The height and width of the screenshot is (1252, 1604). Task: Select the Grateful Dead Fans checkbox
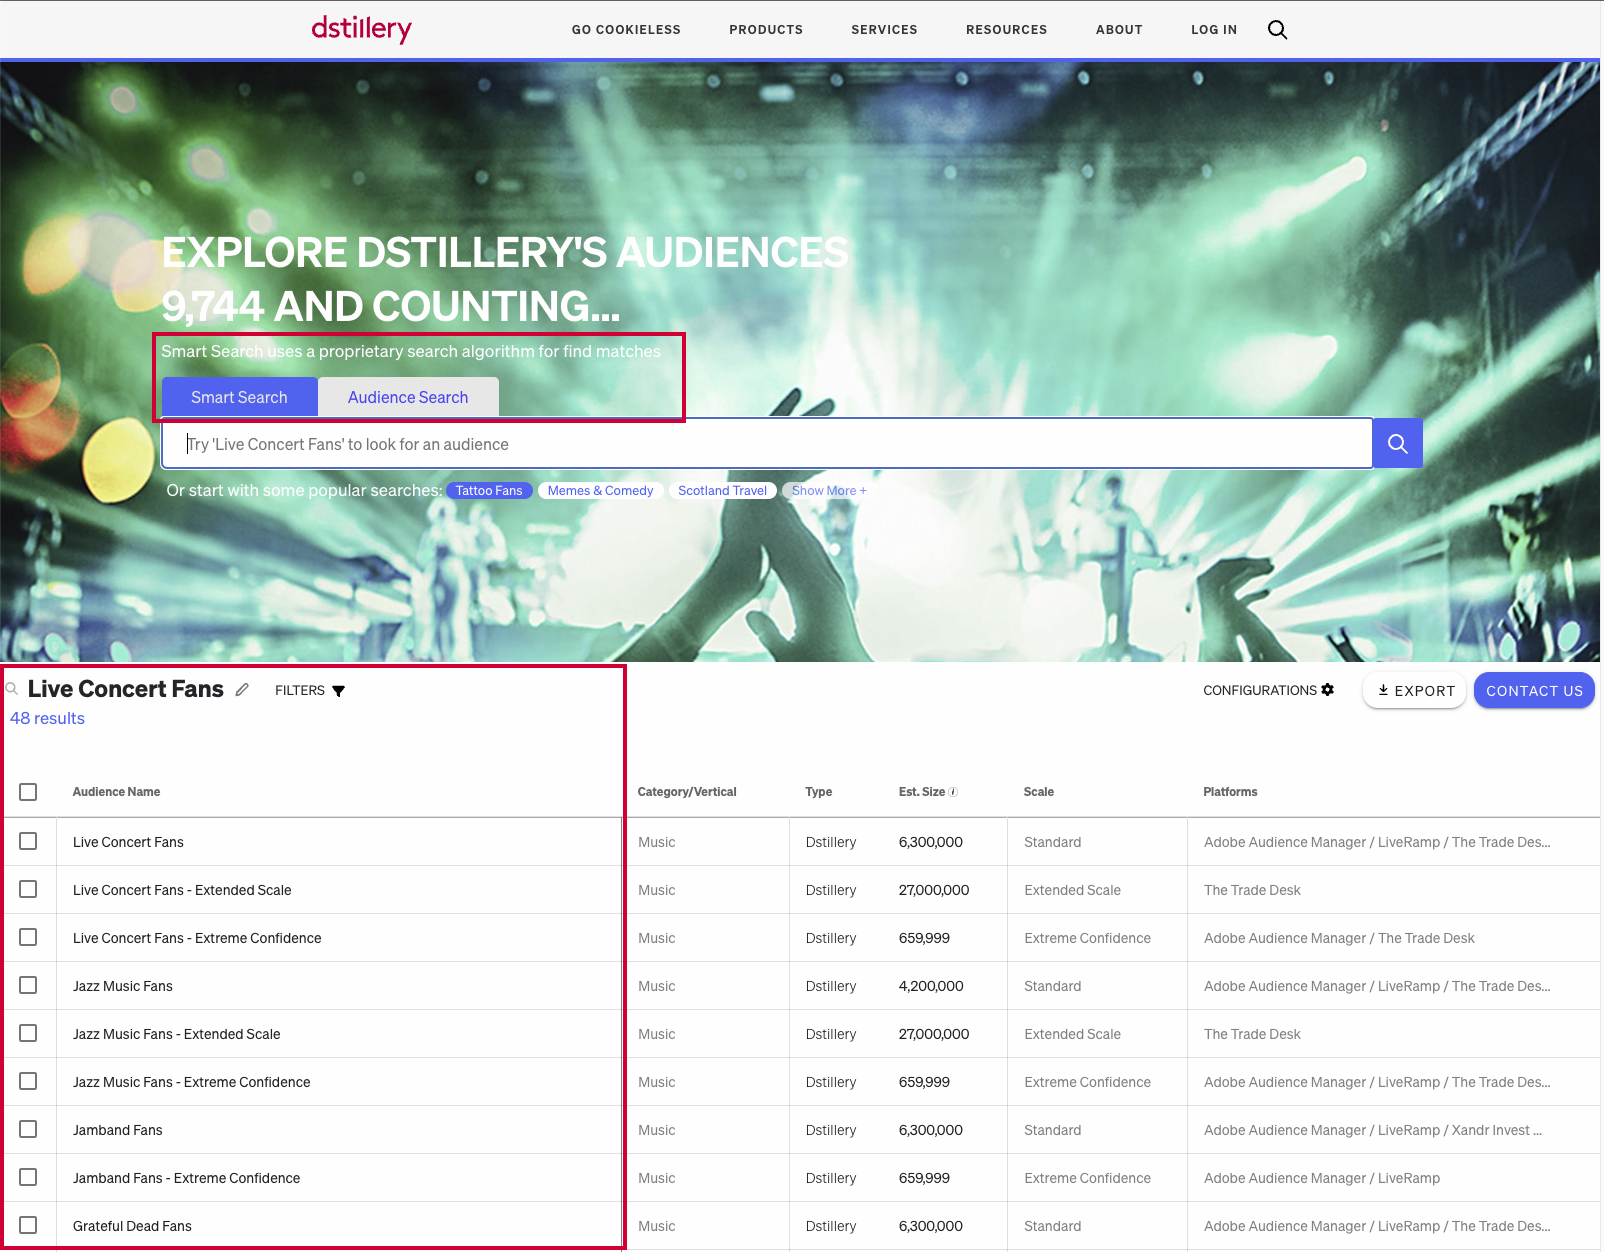(x=28, y=1226)
